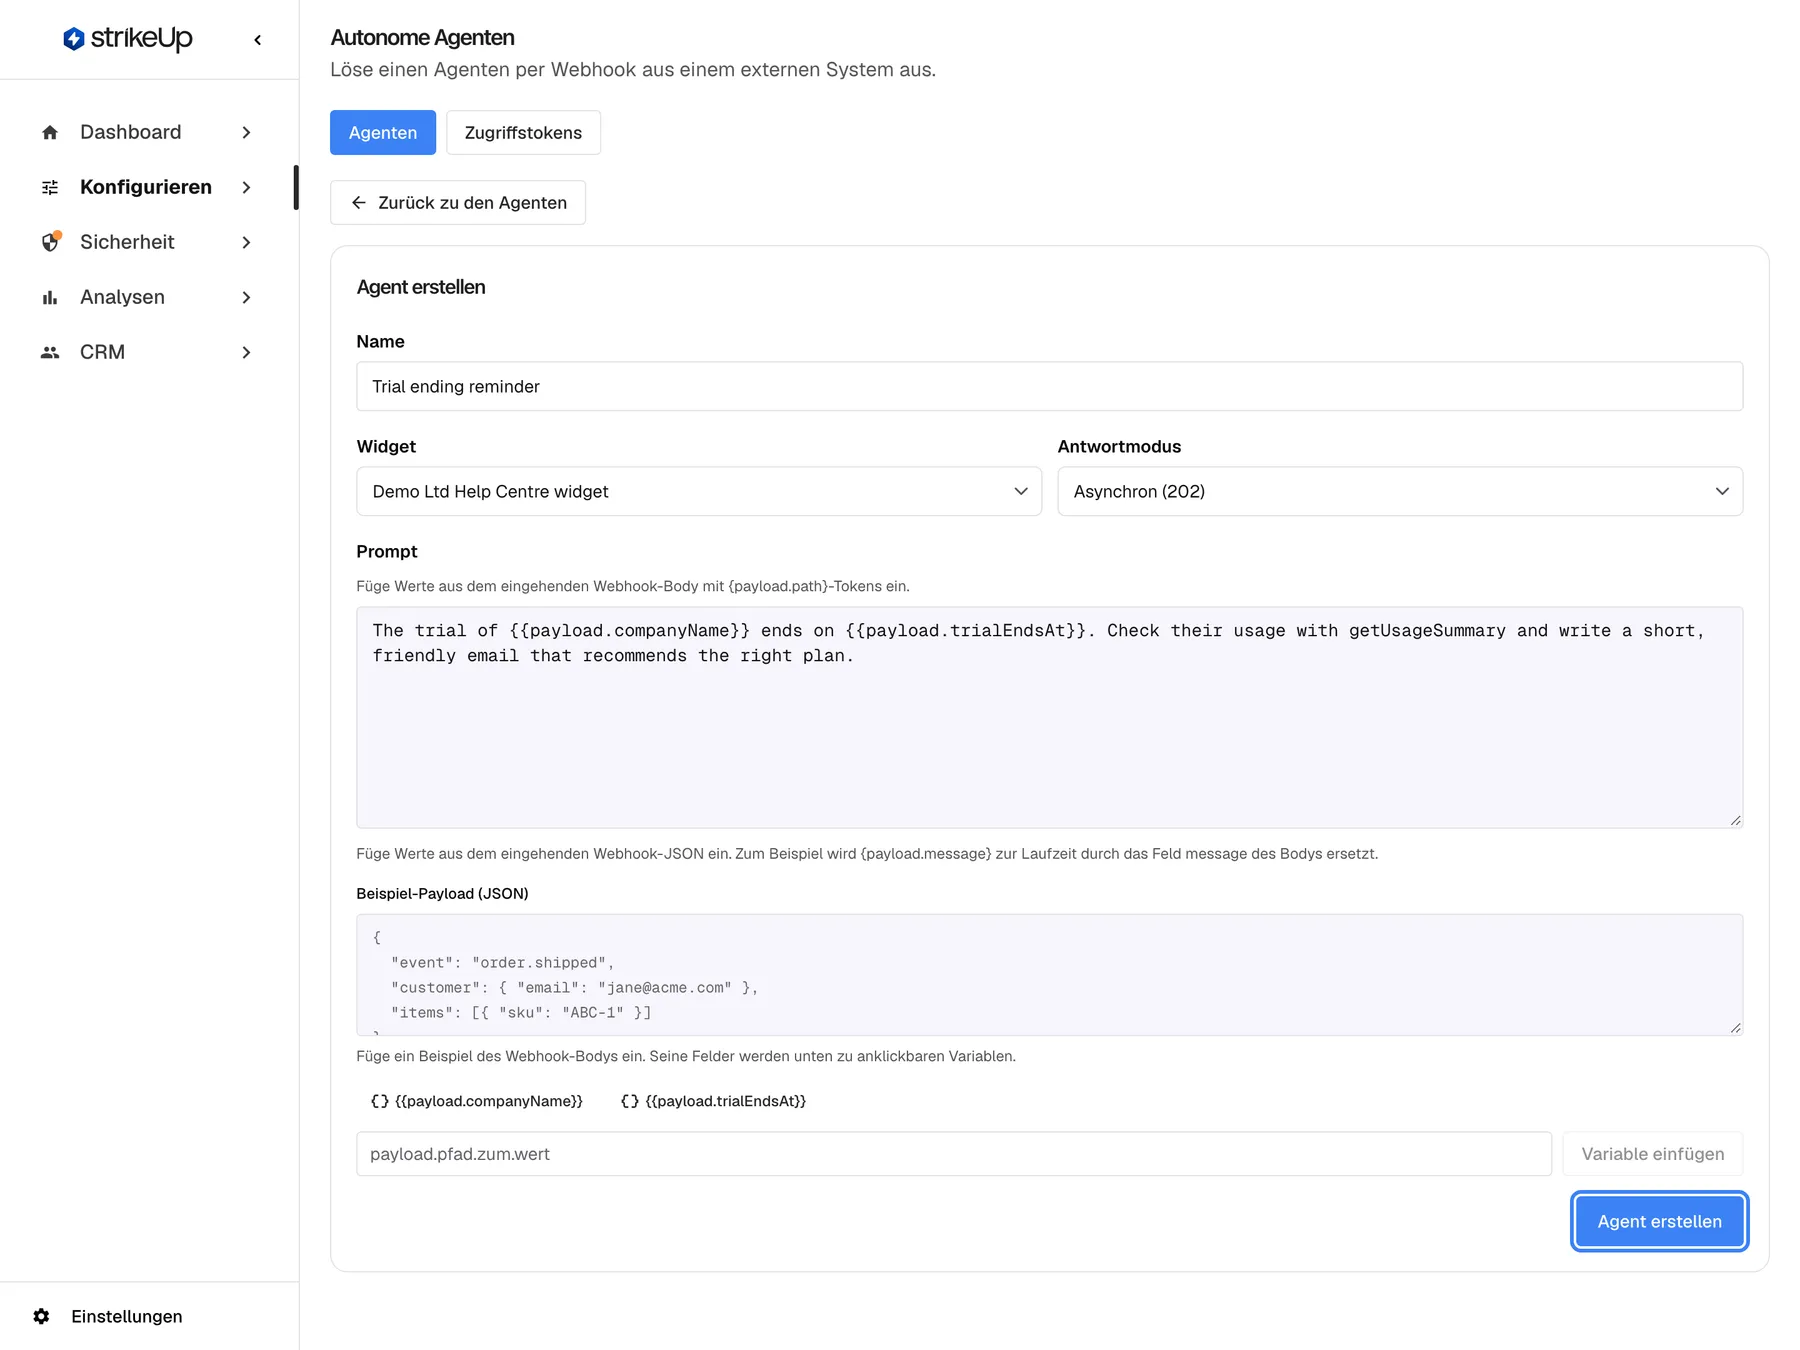Open the Analysen sidebar item
This screenshot has height=1350, width=1800.
click(147, 297)
